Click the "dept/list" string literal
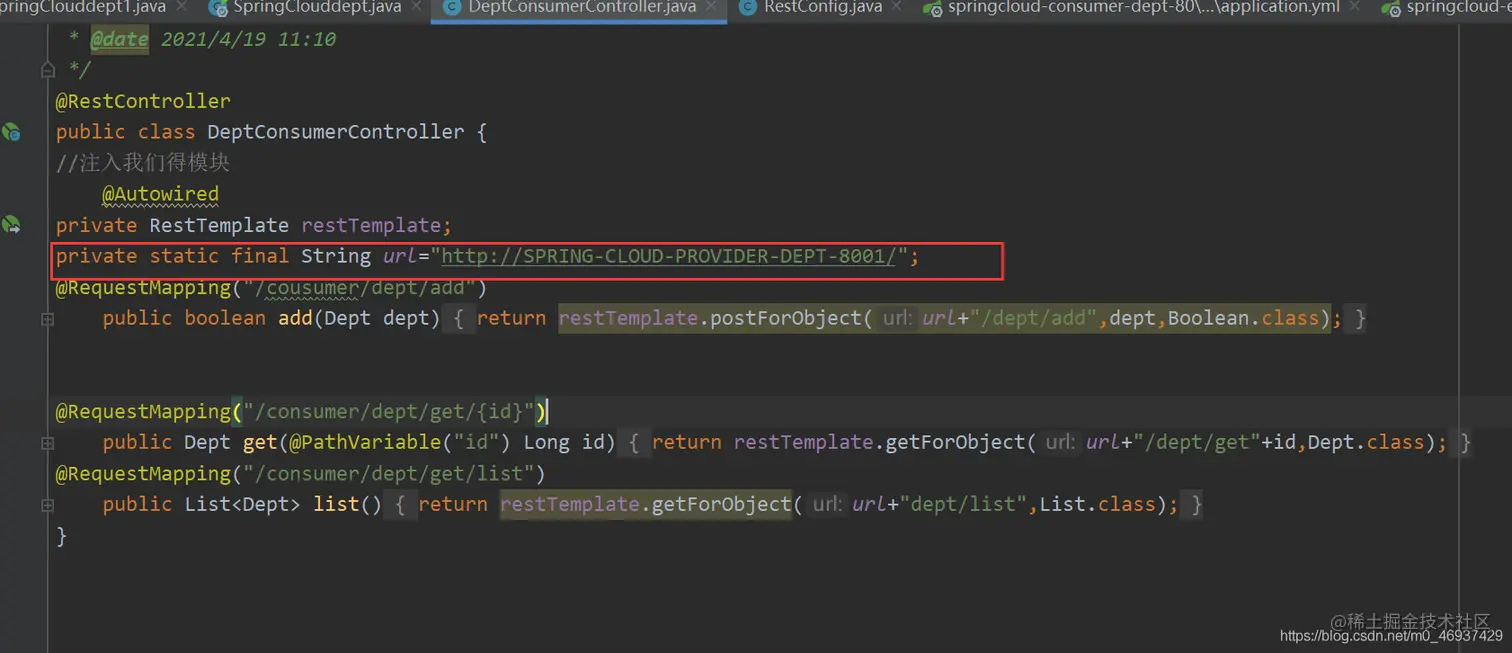1512x653 pixels. pos(964,504)
